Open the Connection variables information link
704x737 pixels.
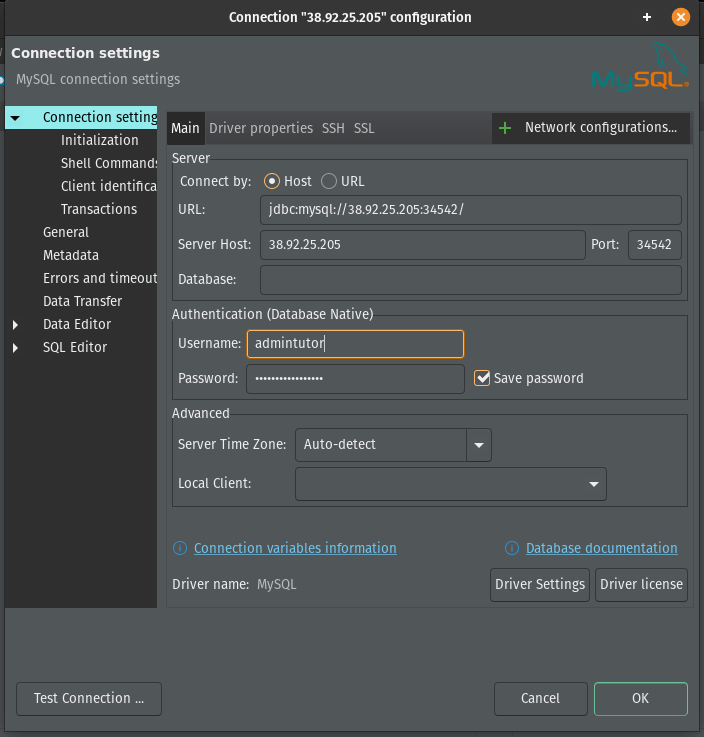tap(295, 548)
